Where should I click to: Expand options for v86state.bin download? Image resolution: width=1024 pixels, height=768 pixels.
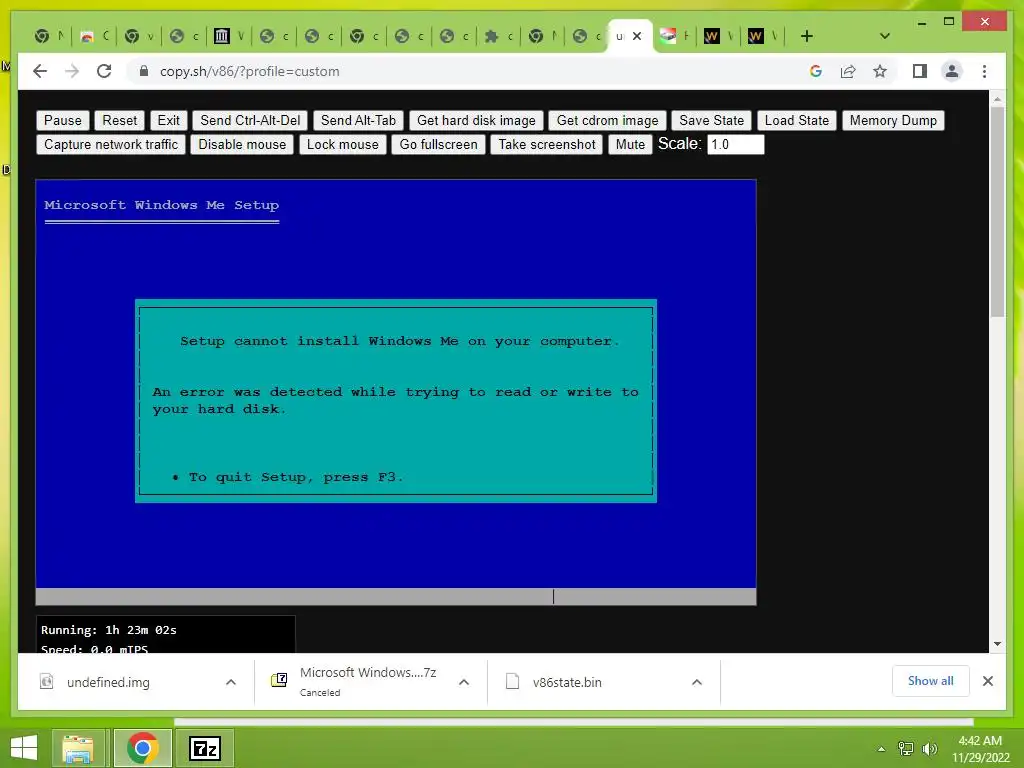(x=697, y=682)
